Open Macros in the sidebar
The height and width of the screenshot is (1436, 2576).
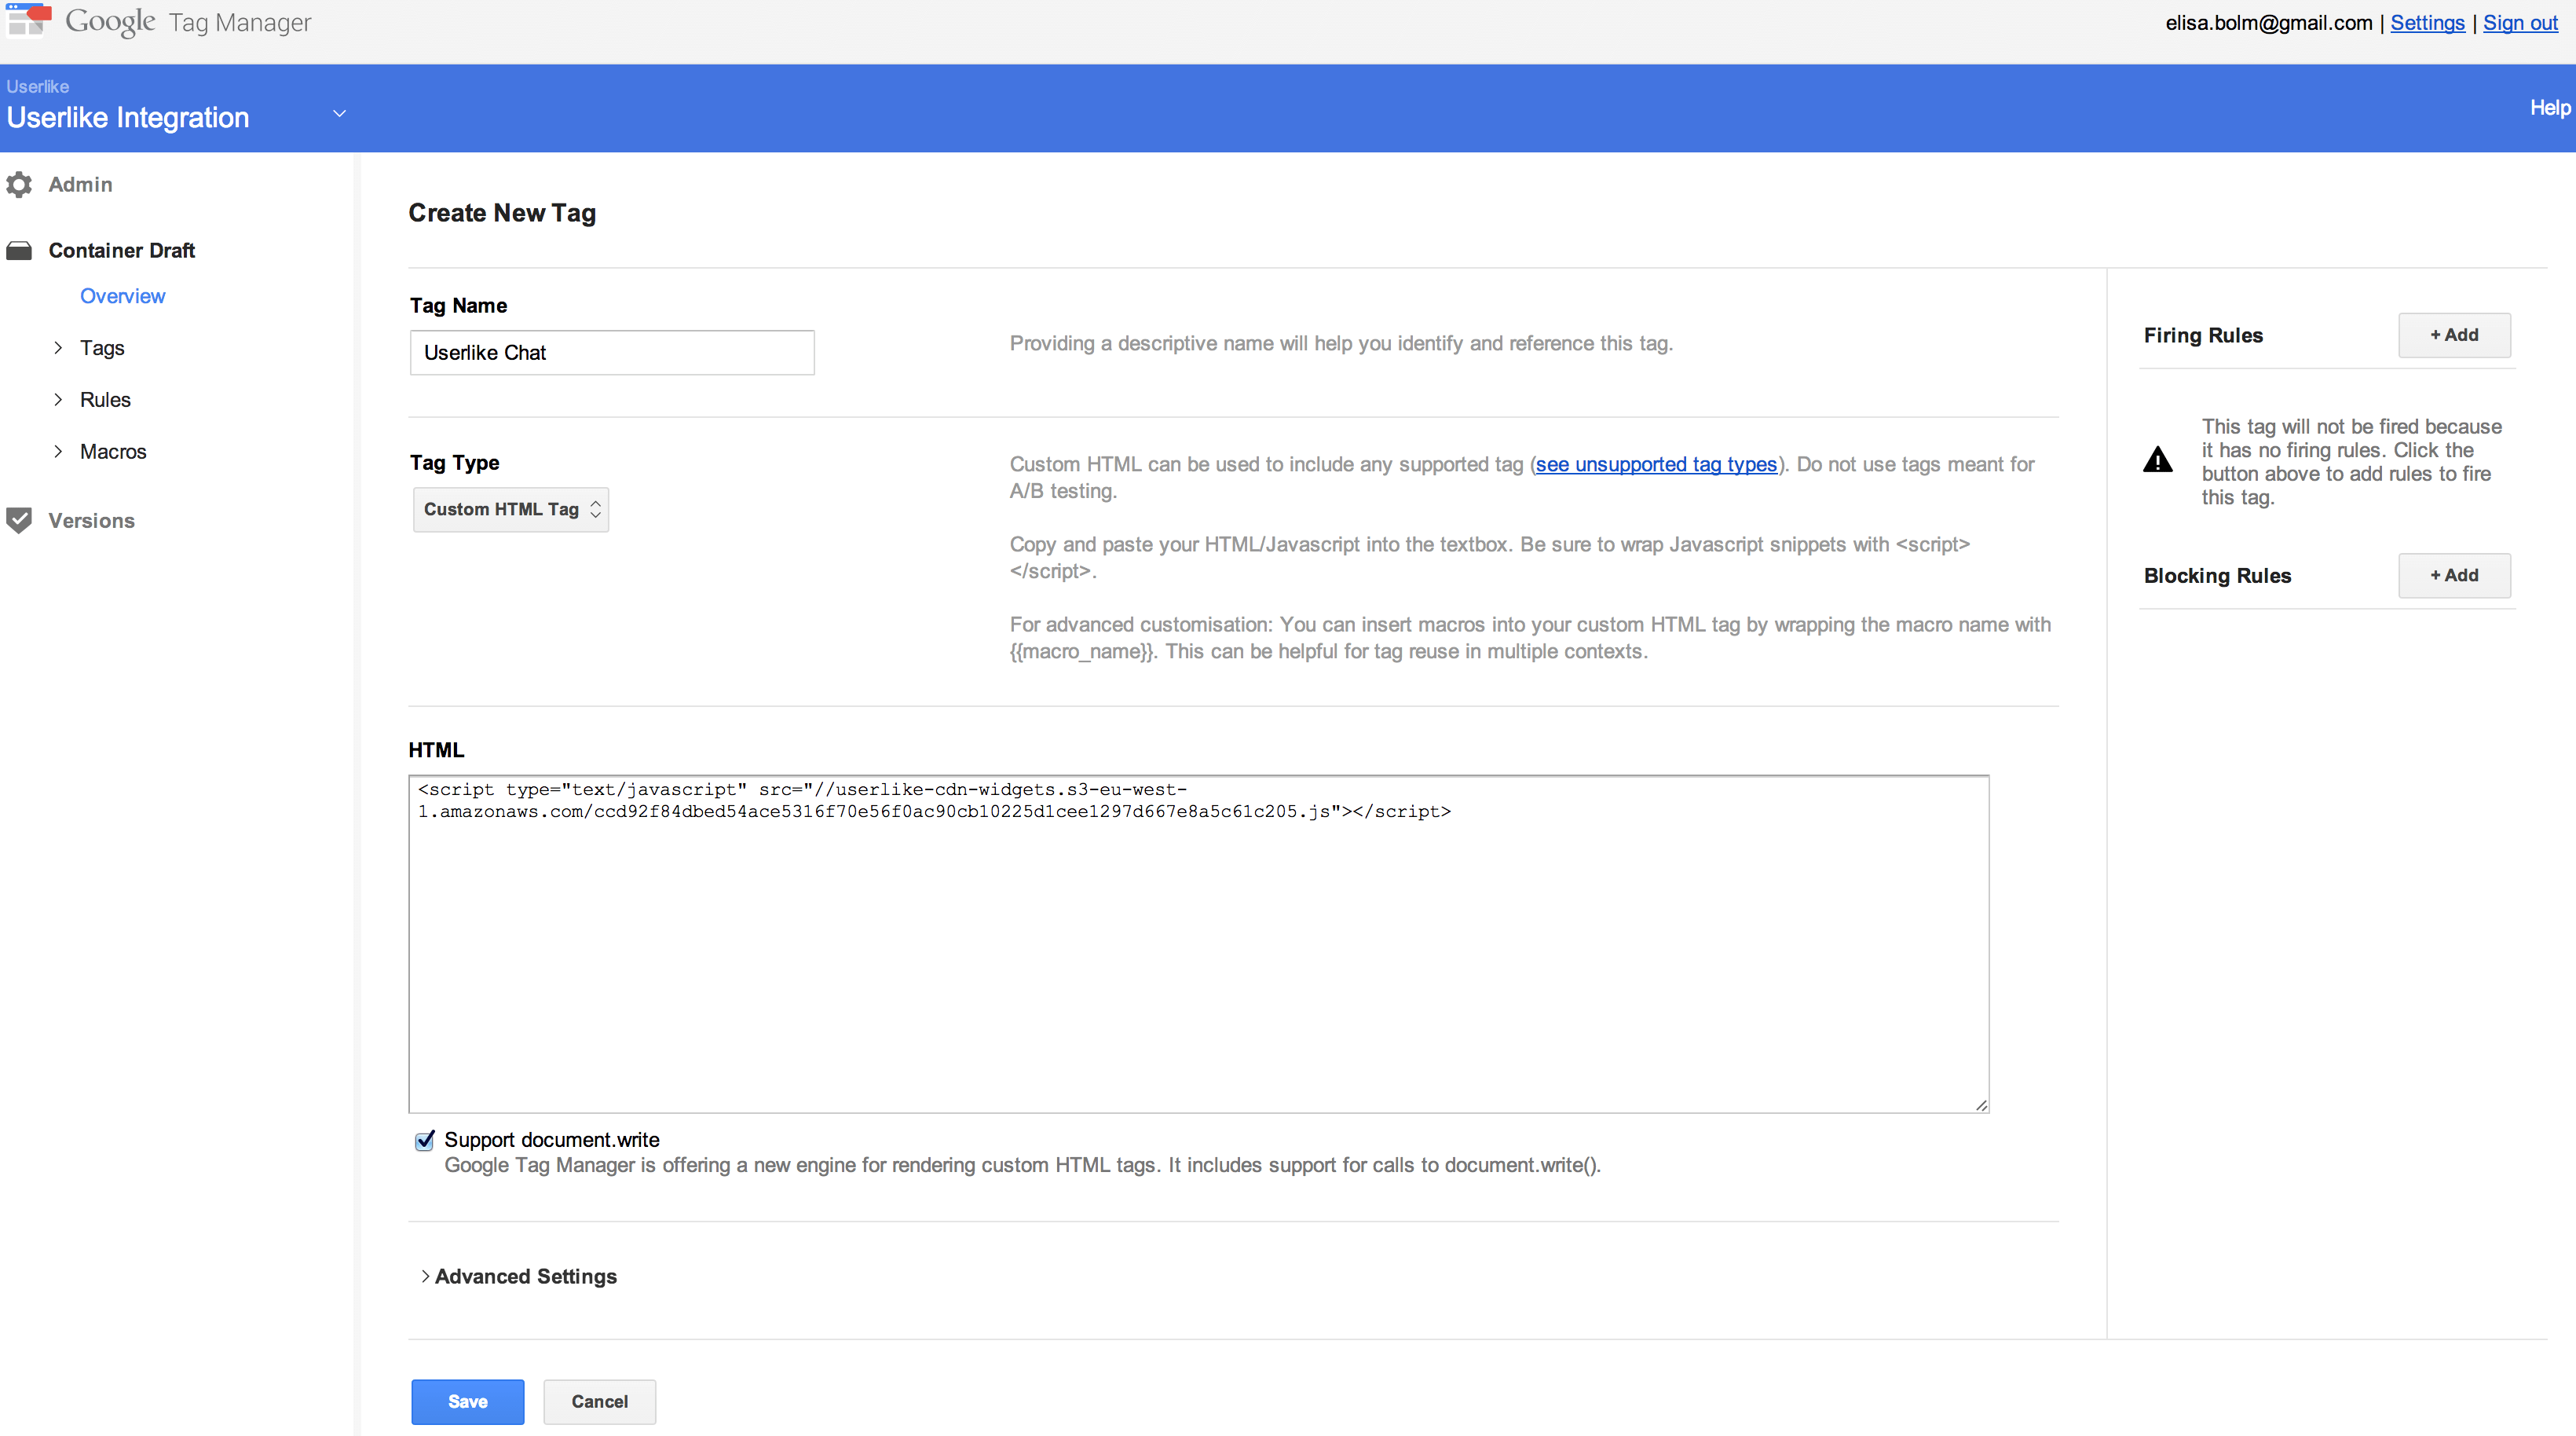coord(113,452)
